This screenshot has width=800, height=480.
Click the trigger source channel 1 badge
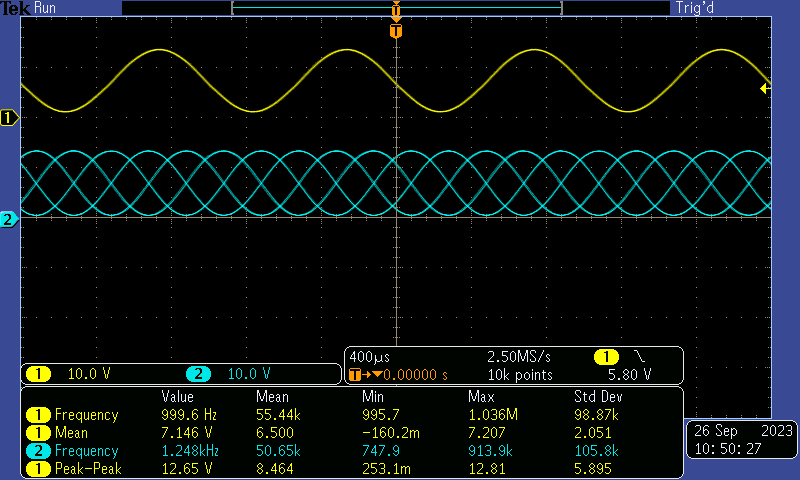point(606,357)
